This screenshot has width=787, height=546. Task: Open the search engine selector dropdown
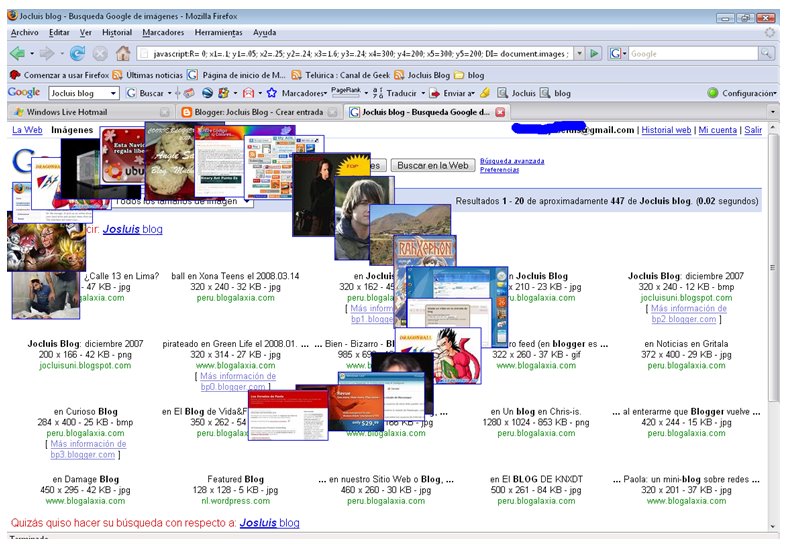(x=618, y=53)
